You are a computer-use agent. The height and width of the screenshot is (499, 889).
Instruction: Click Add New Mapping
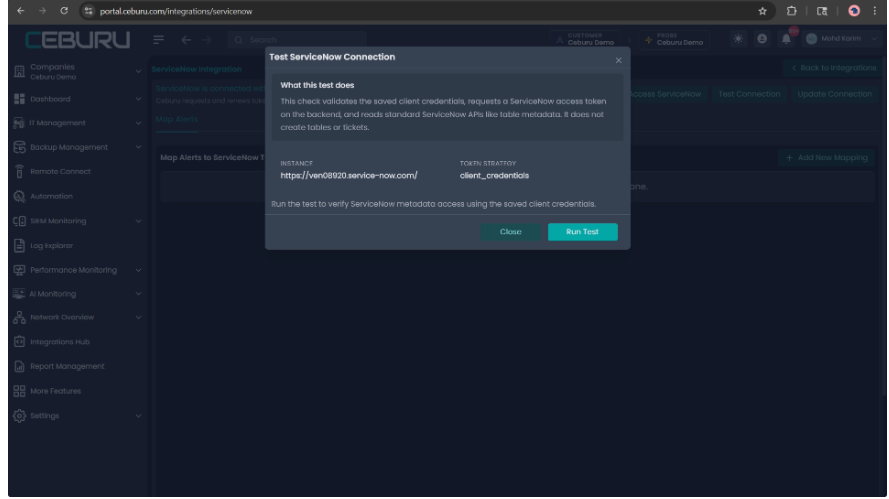pos(827,158)
